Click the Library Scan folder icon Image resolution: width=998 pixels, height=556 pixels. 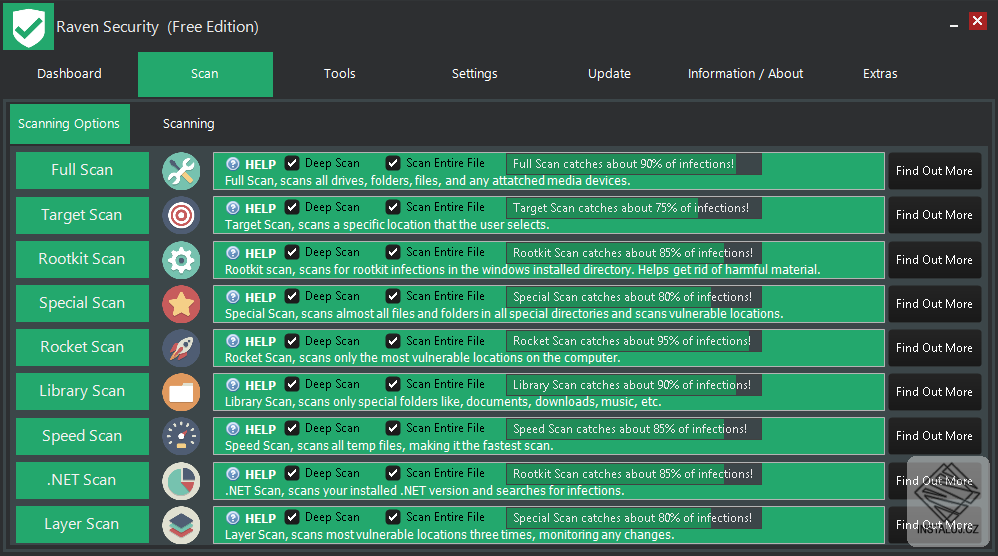(x=181, y=393)
